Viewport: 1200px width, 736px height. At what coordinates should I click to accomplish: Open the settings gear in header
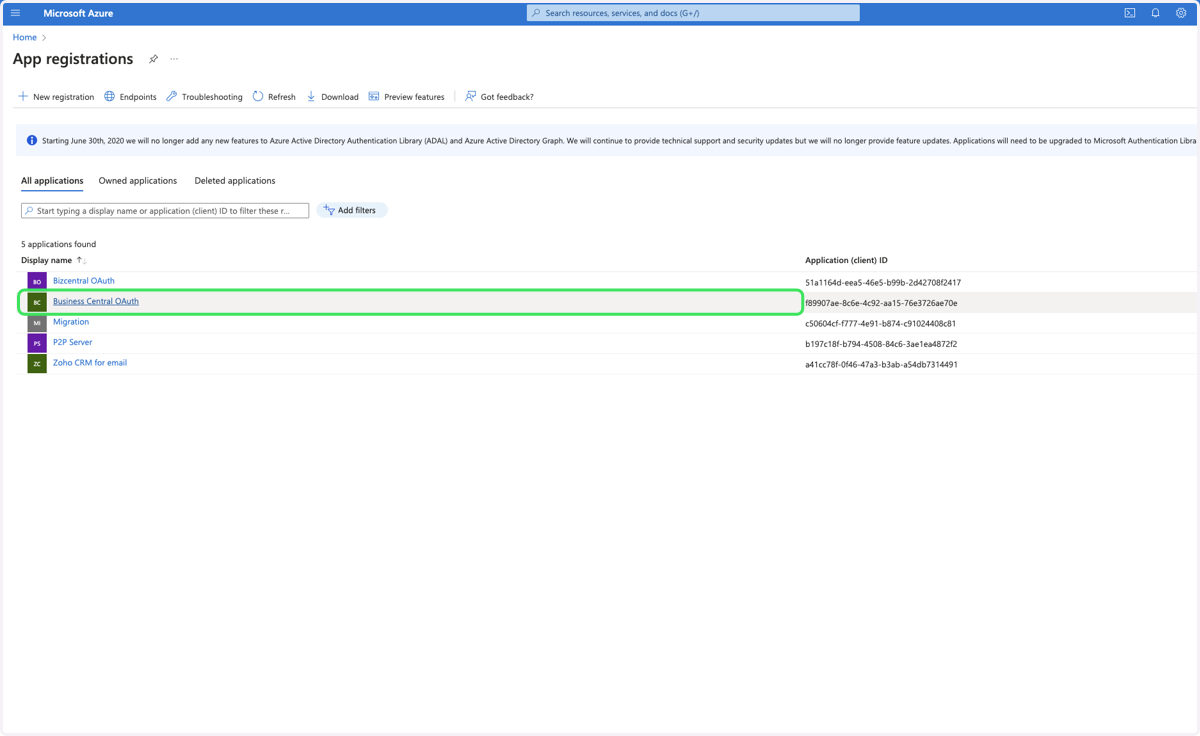point(1181,13)
